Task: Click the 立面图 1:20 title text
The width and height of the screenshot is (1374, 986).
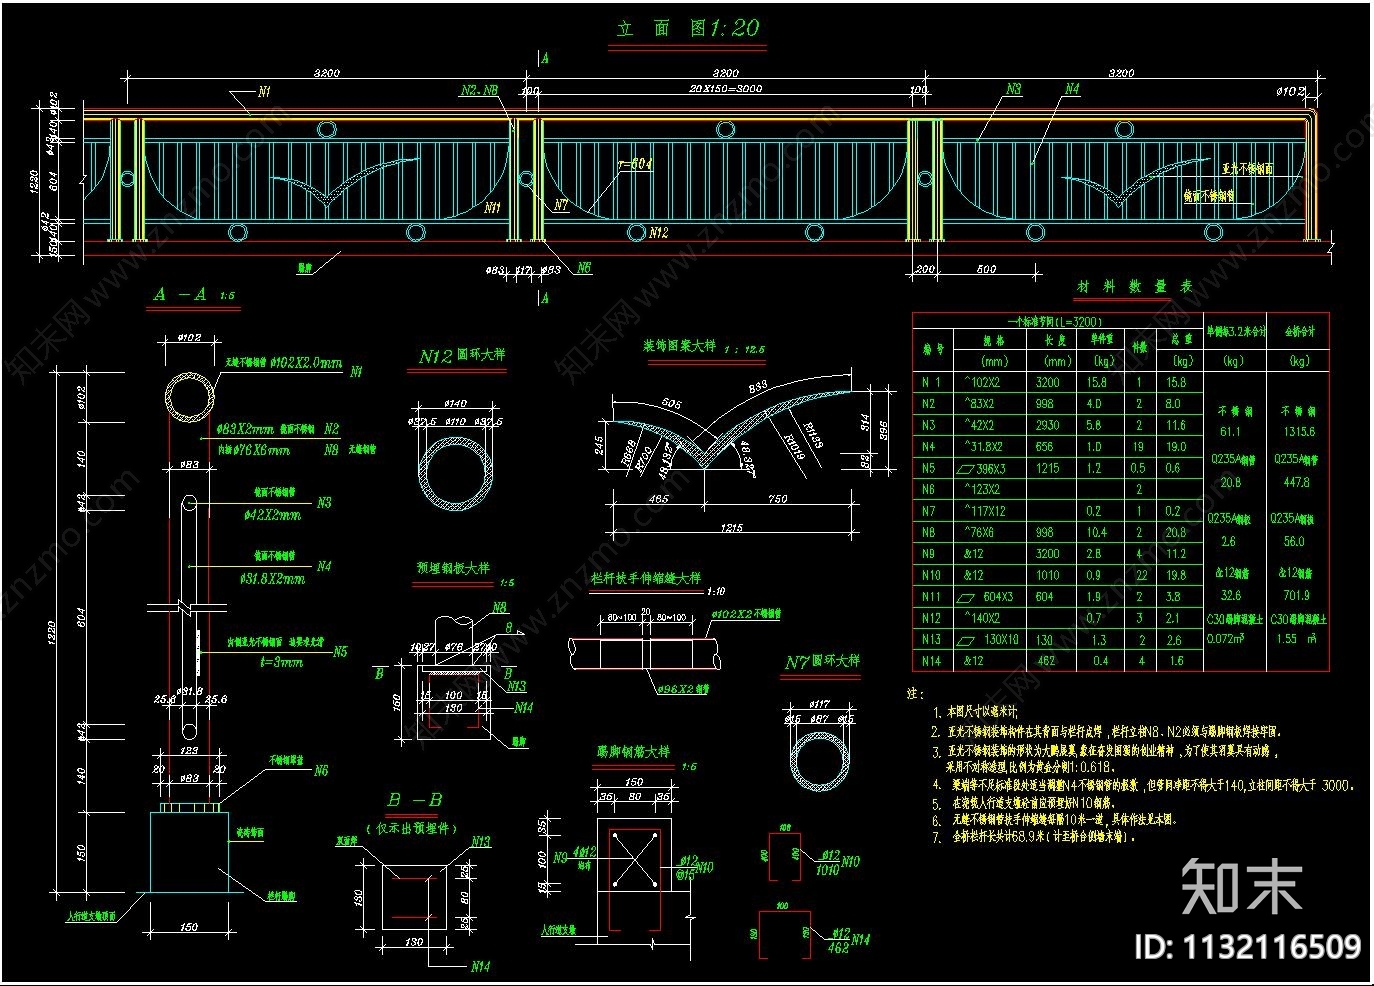Action: point(688,29)
